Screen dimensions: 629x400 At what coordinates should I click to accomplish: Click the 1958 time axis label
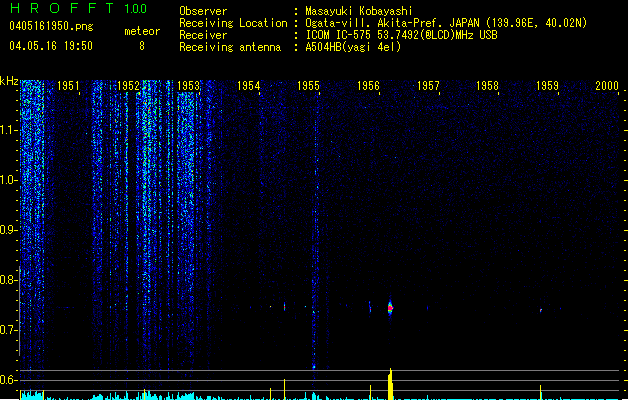[487, 86]
